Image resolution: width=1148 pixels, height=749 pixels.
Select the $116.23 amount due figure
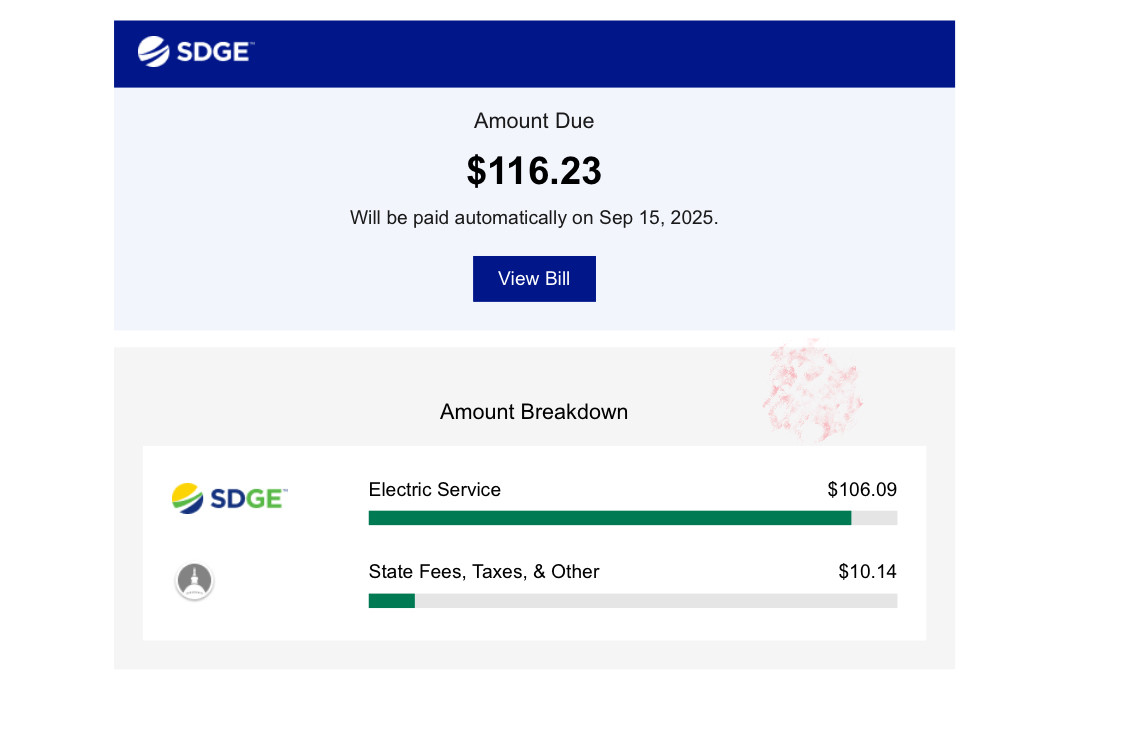click(534, 171)
